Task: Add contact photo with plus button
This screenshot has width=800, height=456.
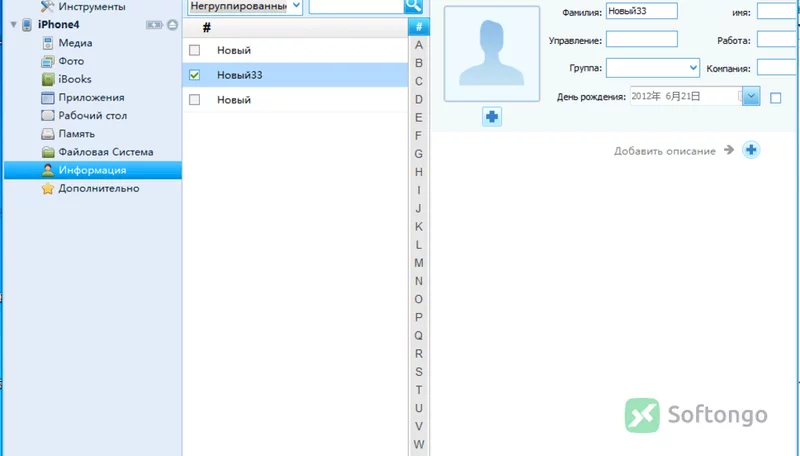Action: click(492, 116)
